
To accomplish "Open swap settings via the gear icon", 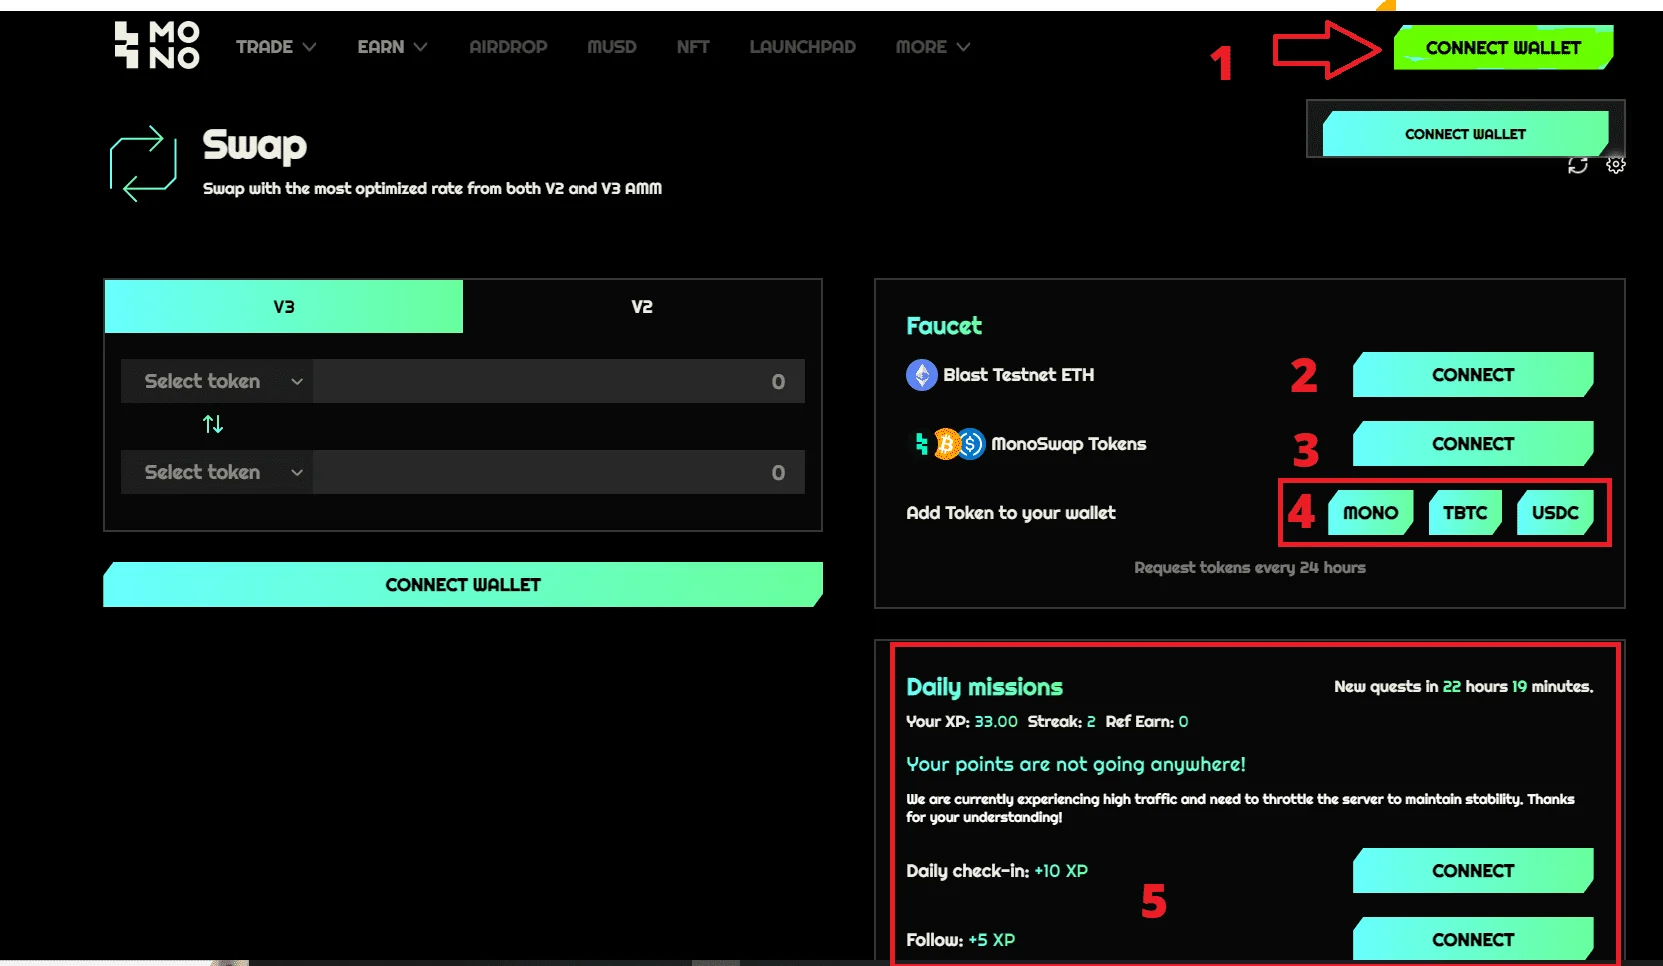I will point(1616,165).
